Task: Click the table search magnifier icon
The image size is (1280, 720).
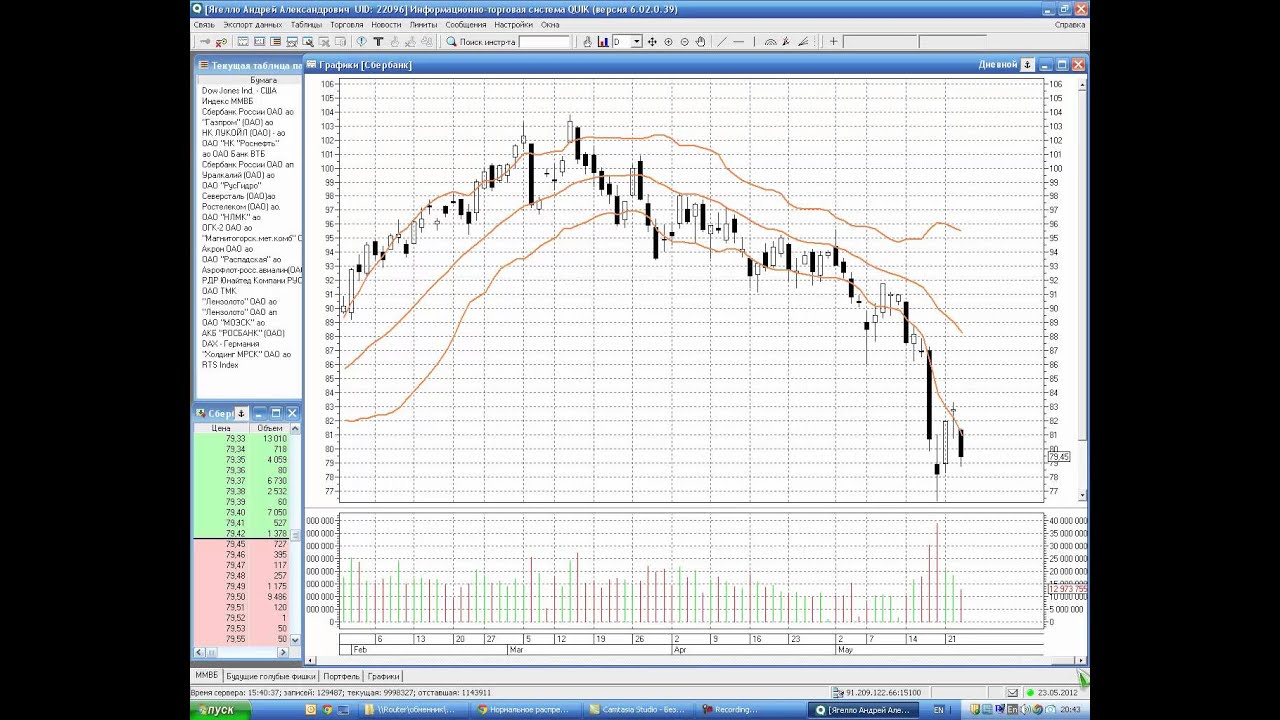Action: pos(308,42)
